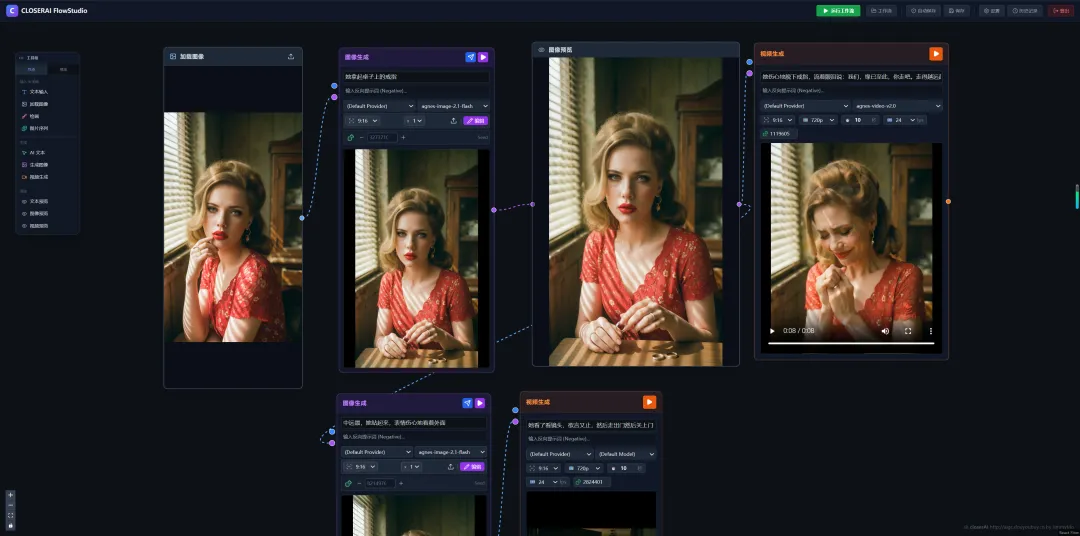Click large preview image in image preview node
Image resolution: width=1080 pixels, height=536 pixels.
[636, 212]
